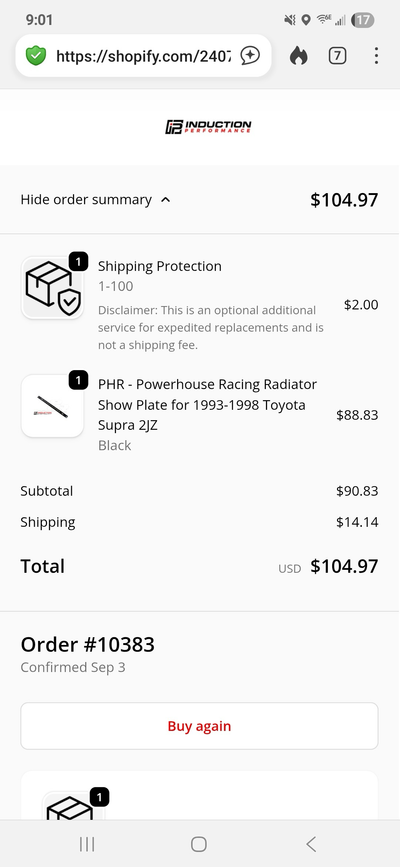The height and width of the screenshot is (867, 400).
Task: Open the AI chat sparkle icon
Action: [x=250, y=55]
